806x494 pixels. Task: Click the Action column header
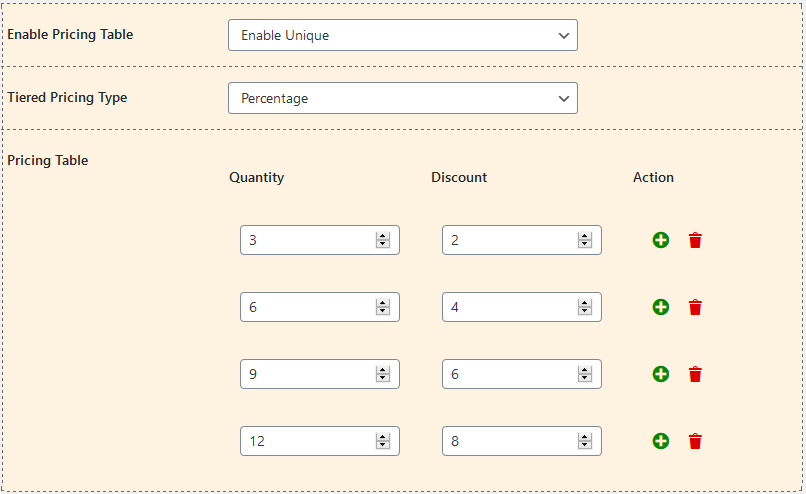click(x=653, y=177)
